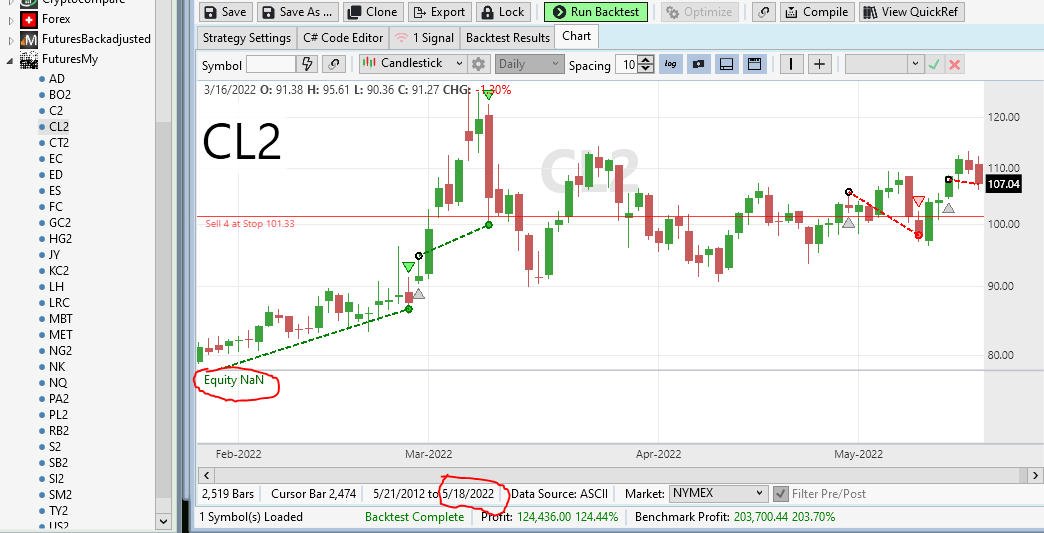Toggle the top-bar pane display button
The image size is (1044, 533).
[x=754, y=64]
